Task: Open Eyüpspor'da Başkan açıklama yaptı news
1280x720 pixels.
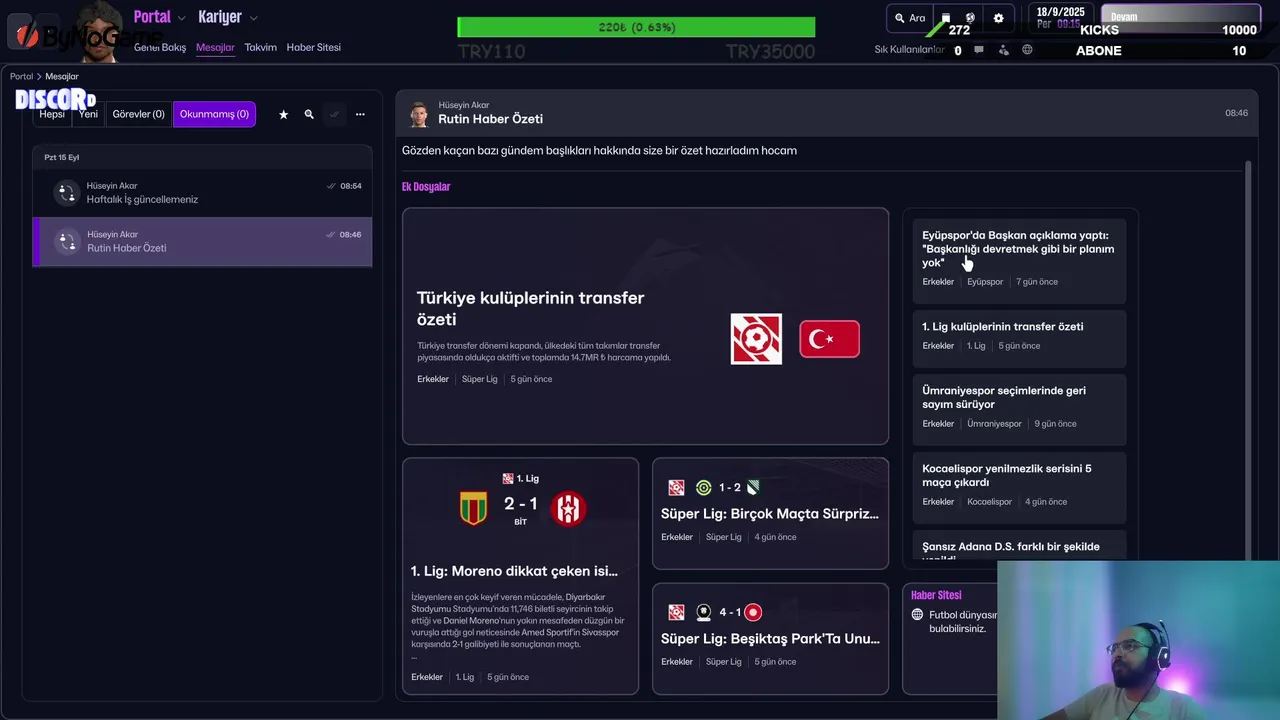Action: pyautogui.click(x=1019, y=260)
